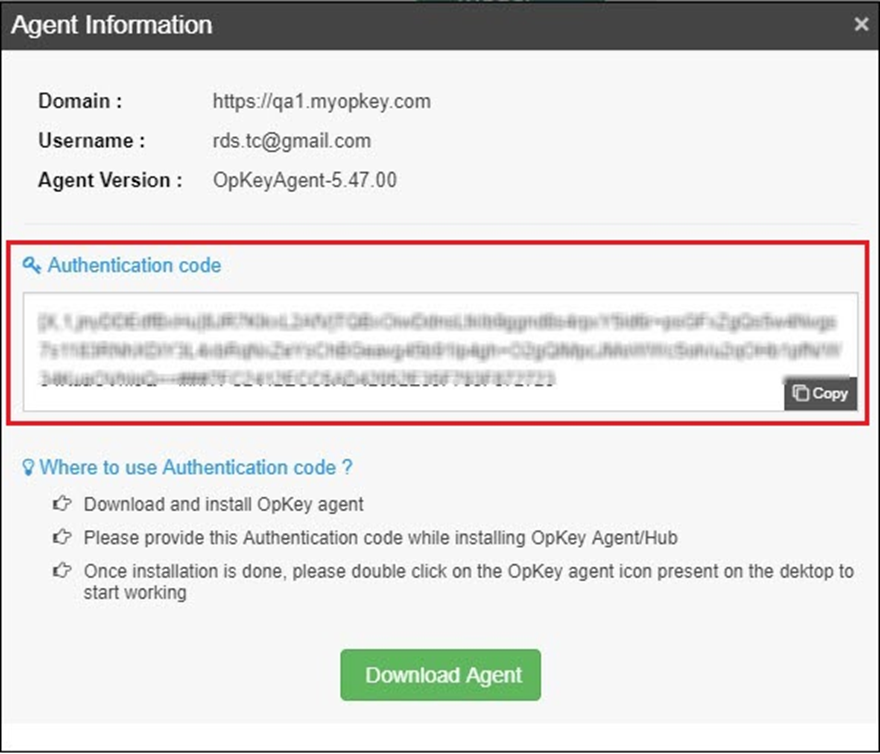Copy the authentication code via Copy label
Viewport: 880px width, 754px height.
pos(829,393)
